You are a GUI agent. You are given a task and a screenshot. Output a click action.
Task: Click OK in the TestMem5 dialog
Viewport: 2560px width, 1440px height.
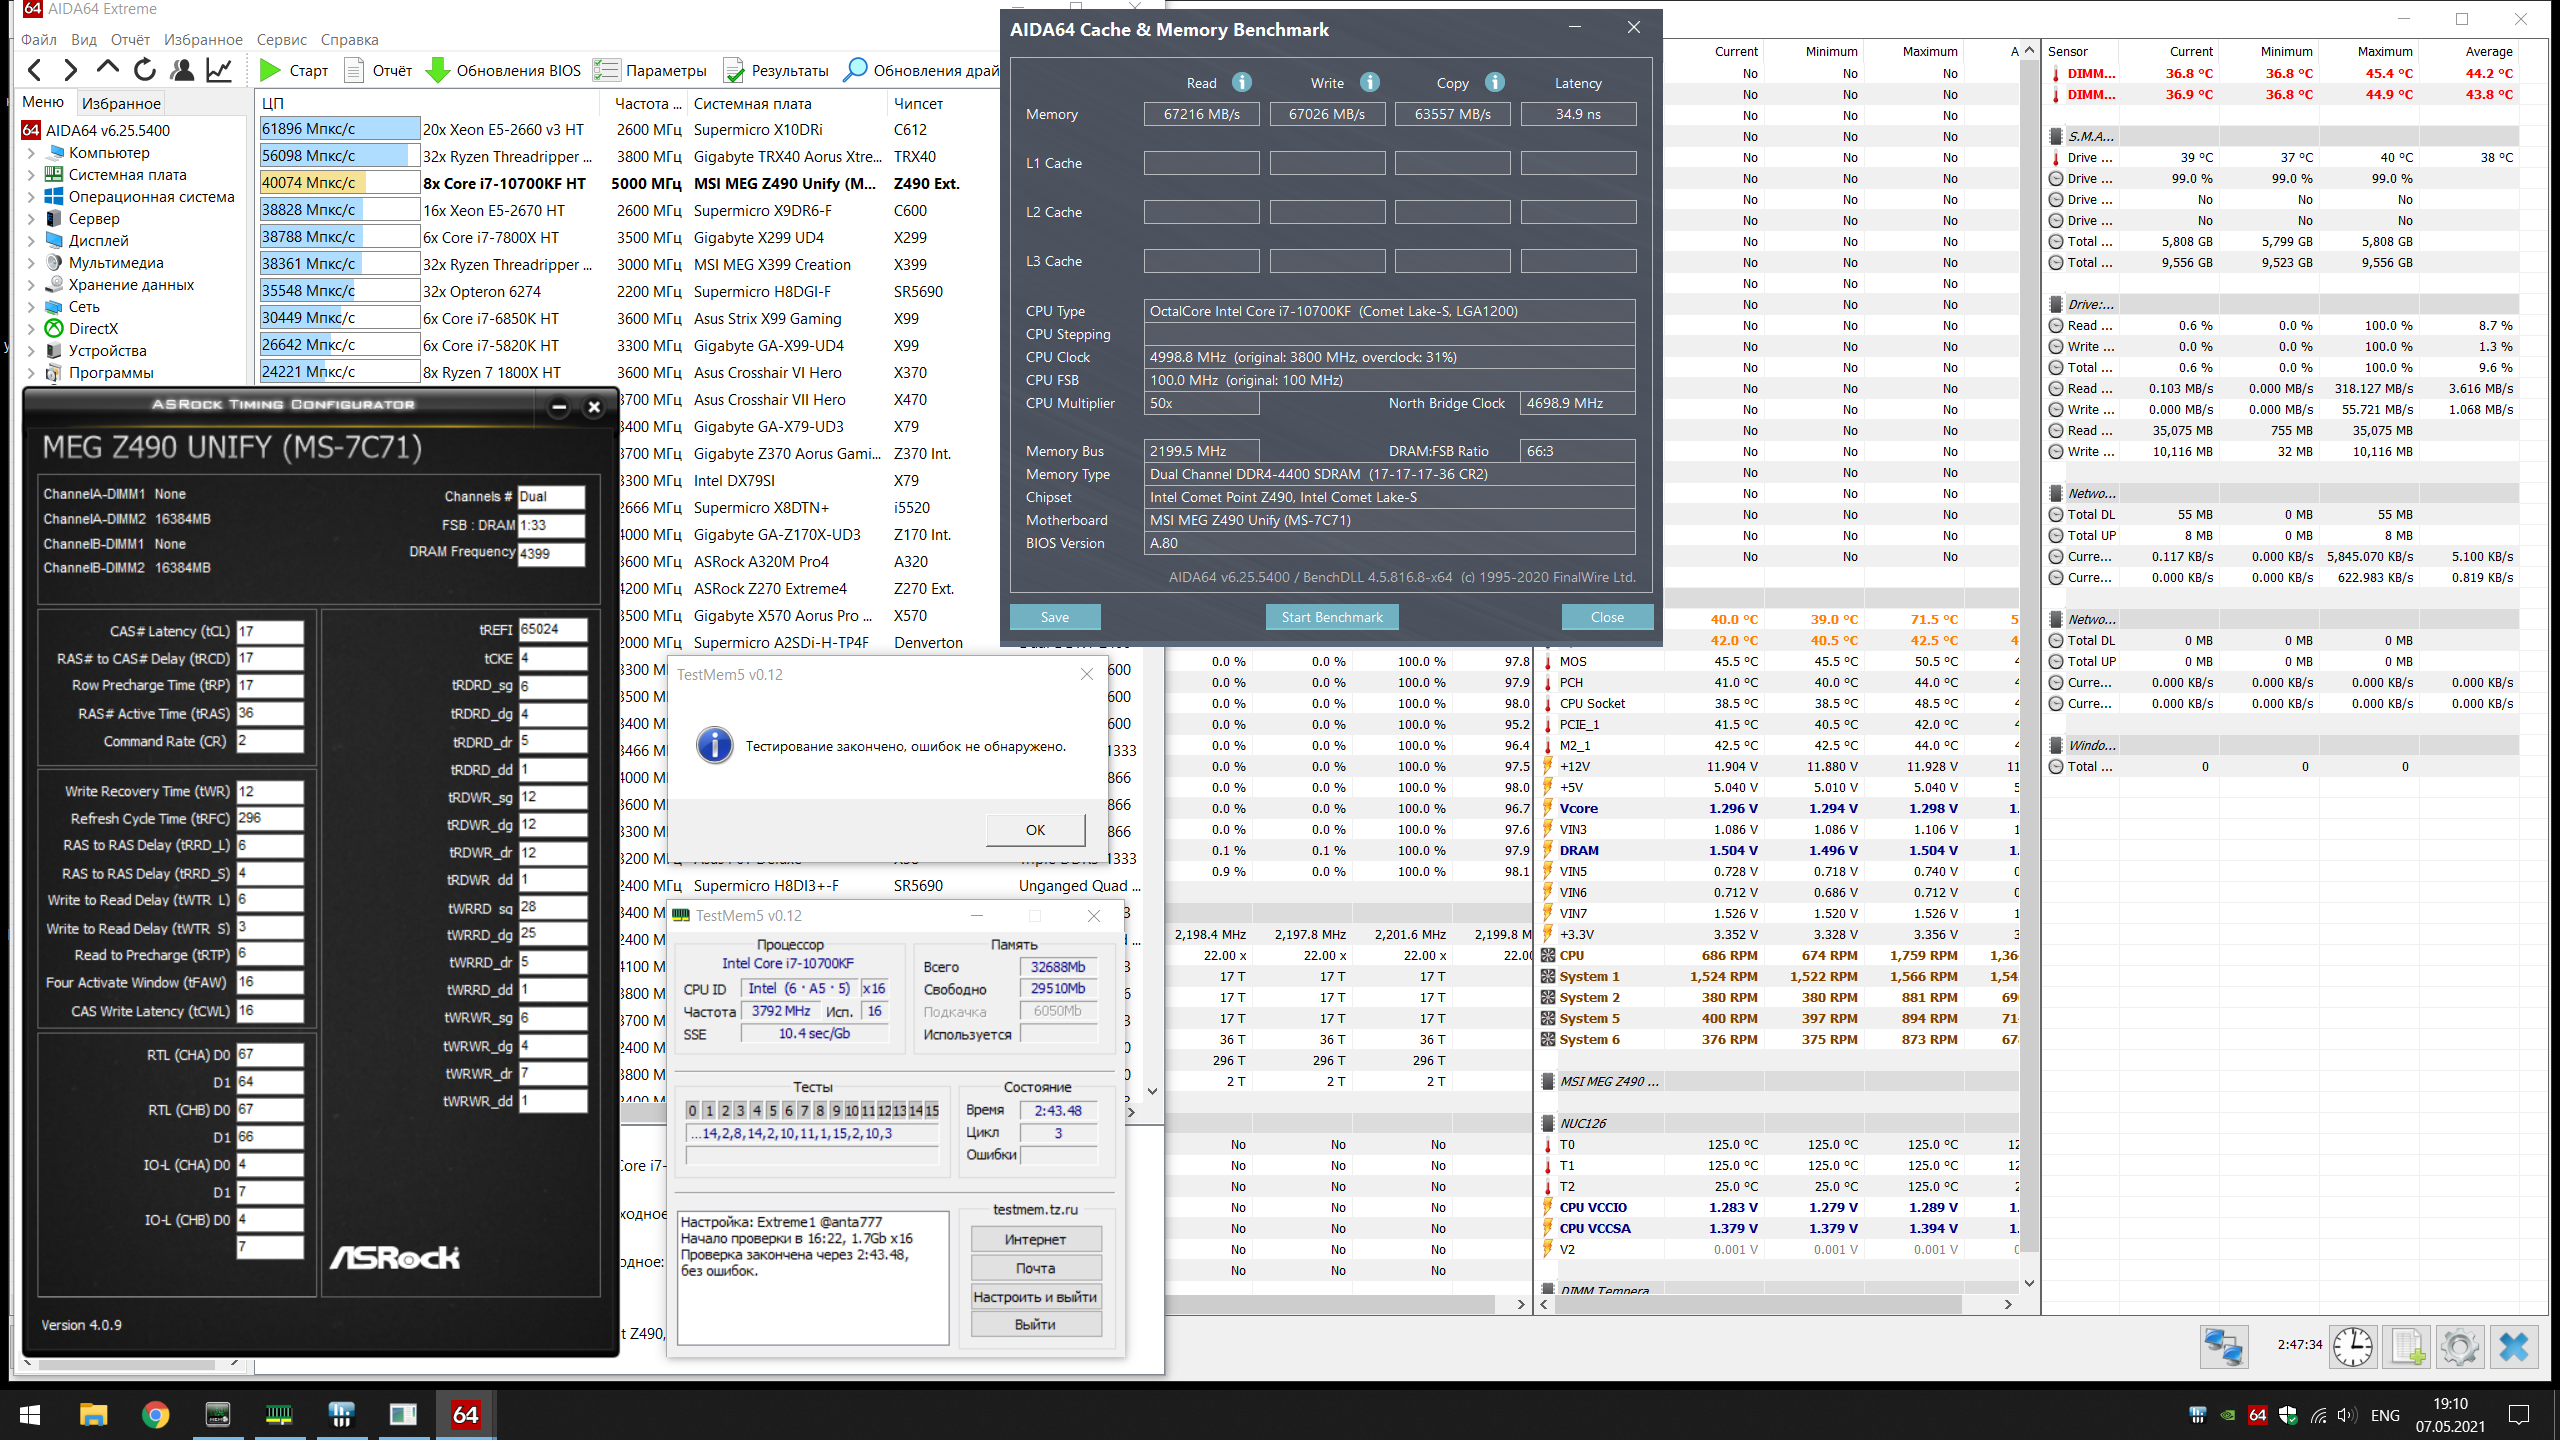pyautogui.click(x=1035, y=830)
